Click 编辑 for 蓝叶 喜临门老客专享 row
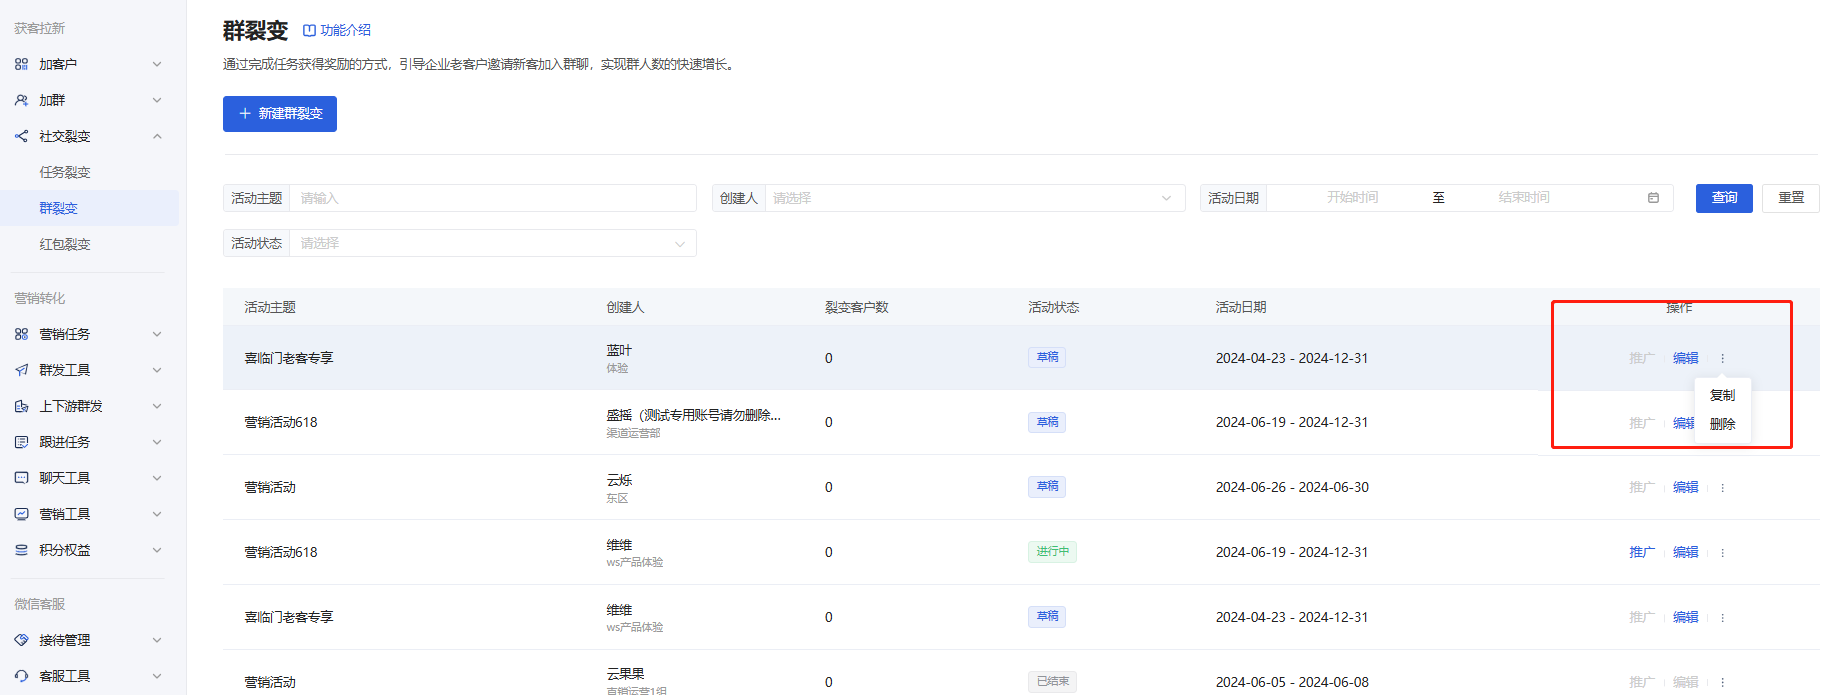This screenshot has width=1839, height=695. click(1686, 358)
